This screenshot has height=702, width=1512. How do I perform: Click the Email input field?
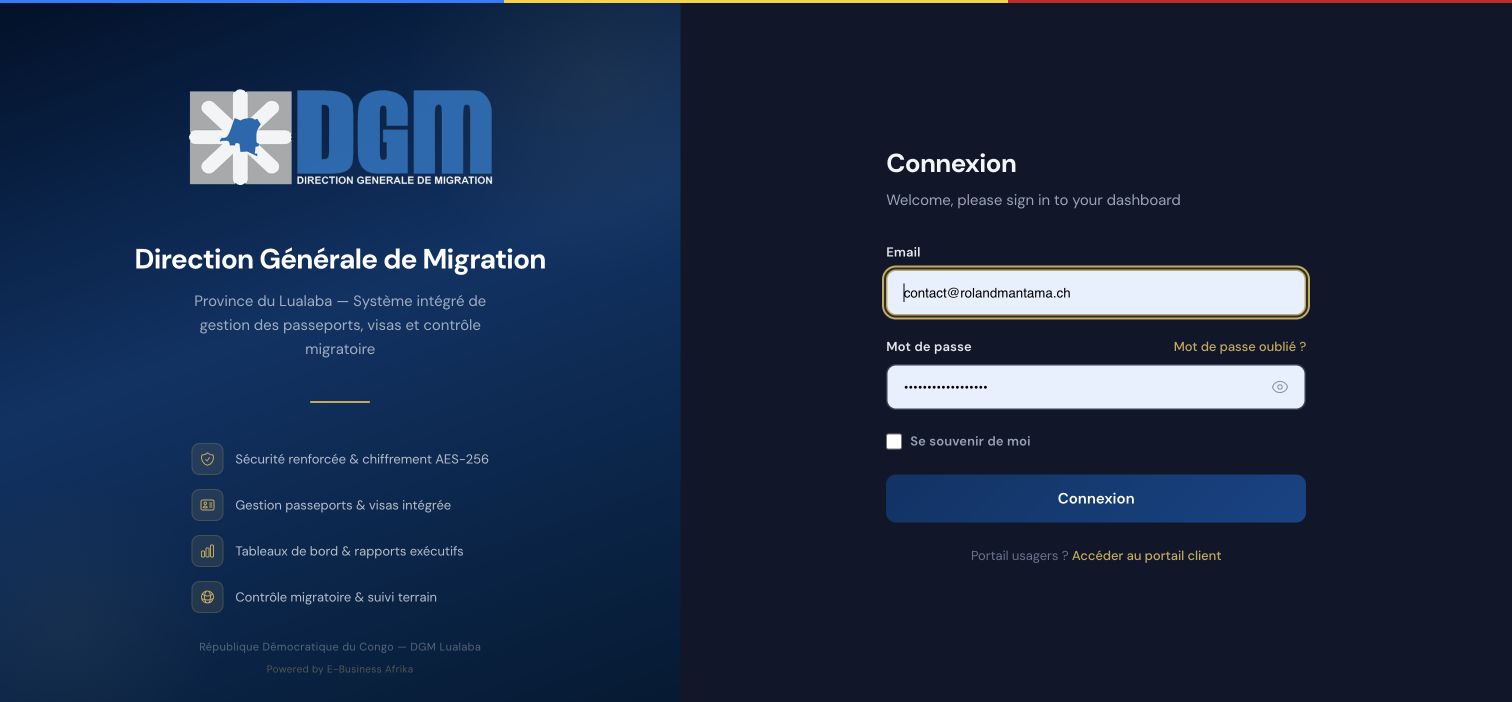pyautogui.click(x=1096, y=293)
